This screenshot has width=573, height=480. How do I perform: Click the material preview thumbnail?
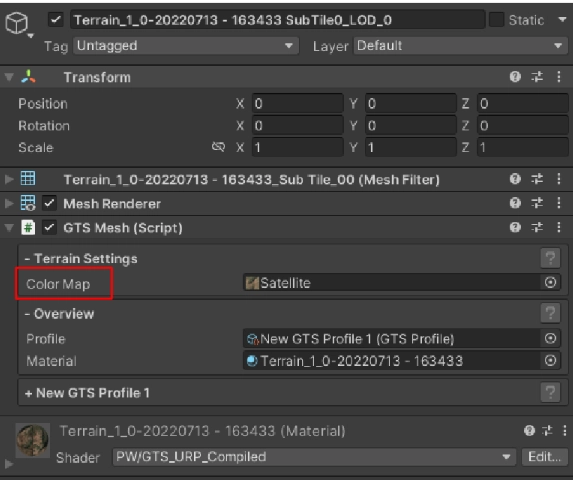pos(33,440)
